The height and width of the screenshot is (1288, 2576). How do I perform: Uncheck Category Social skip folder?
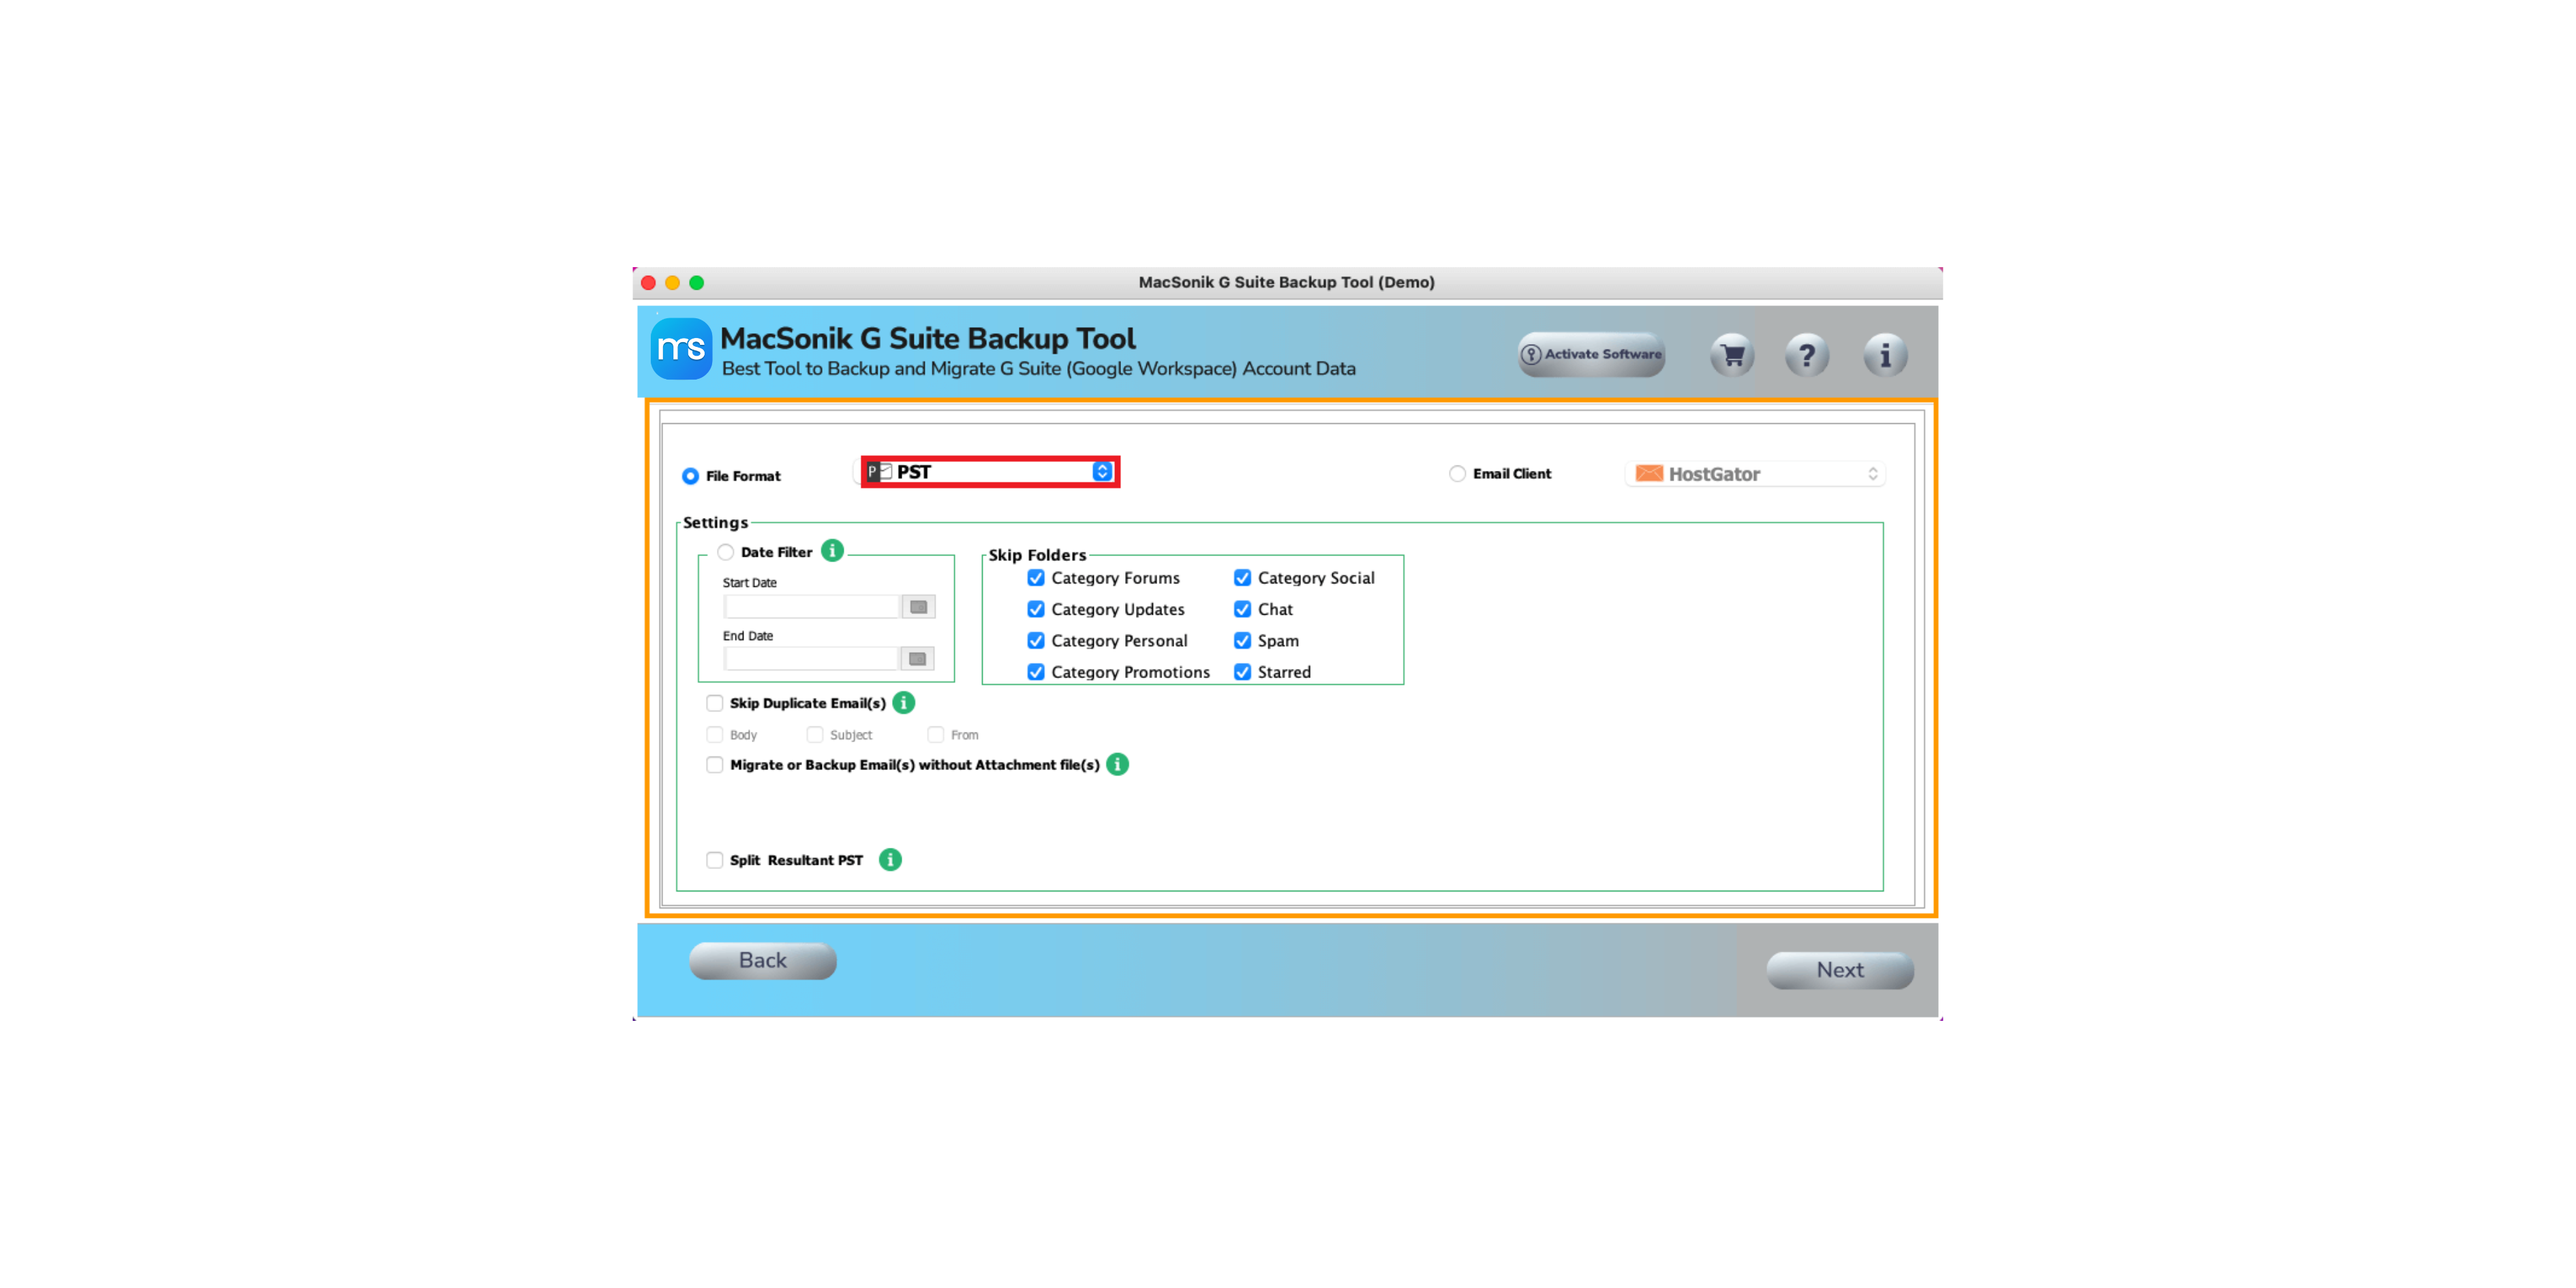[x=1242, y=578]
